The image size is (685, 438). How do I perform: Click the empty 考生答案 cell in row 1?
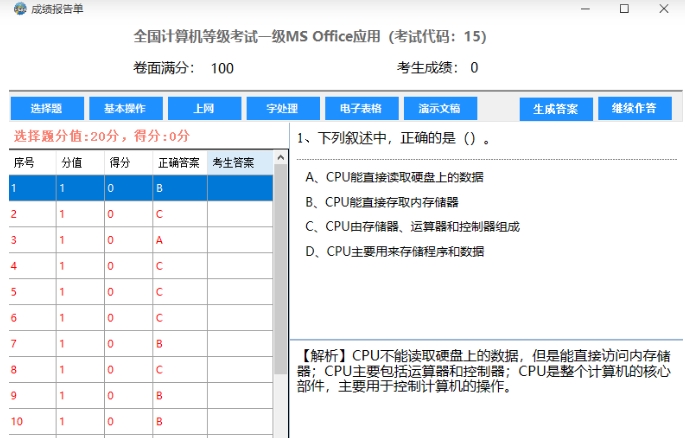[x=240, y=188]
